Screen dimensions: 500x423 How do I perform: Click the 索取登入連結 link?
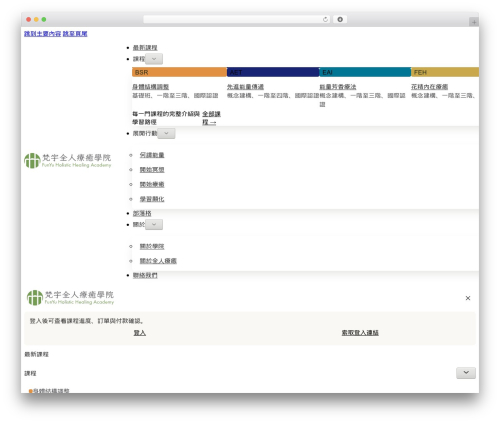360,333
